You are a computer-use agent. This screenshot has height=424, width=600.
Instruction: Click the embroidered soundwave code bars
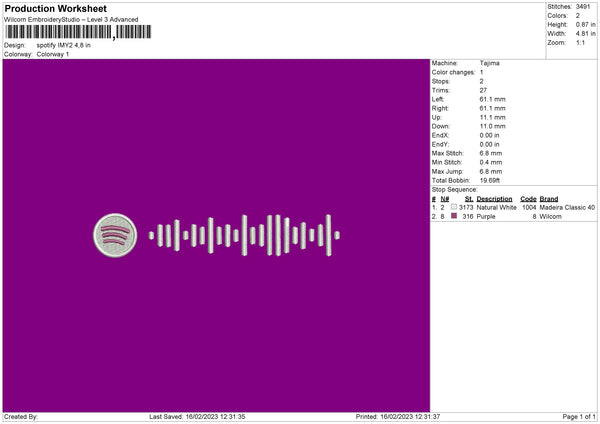244,235
